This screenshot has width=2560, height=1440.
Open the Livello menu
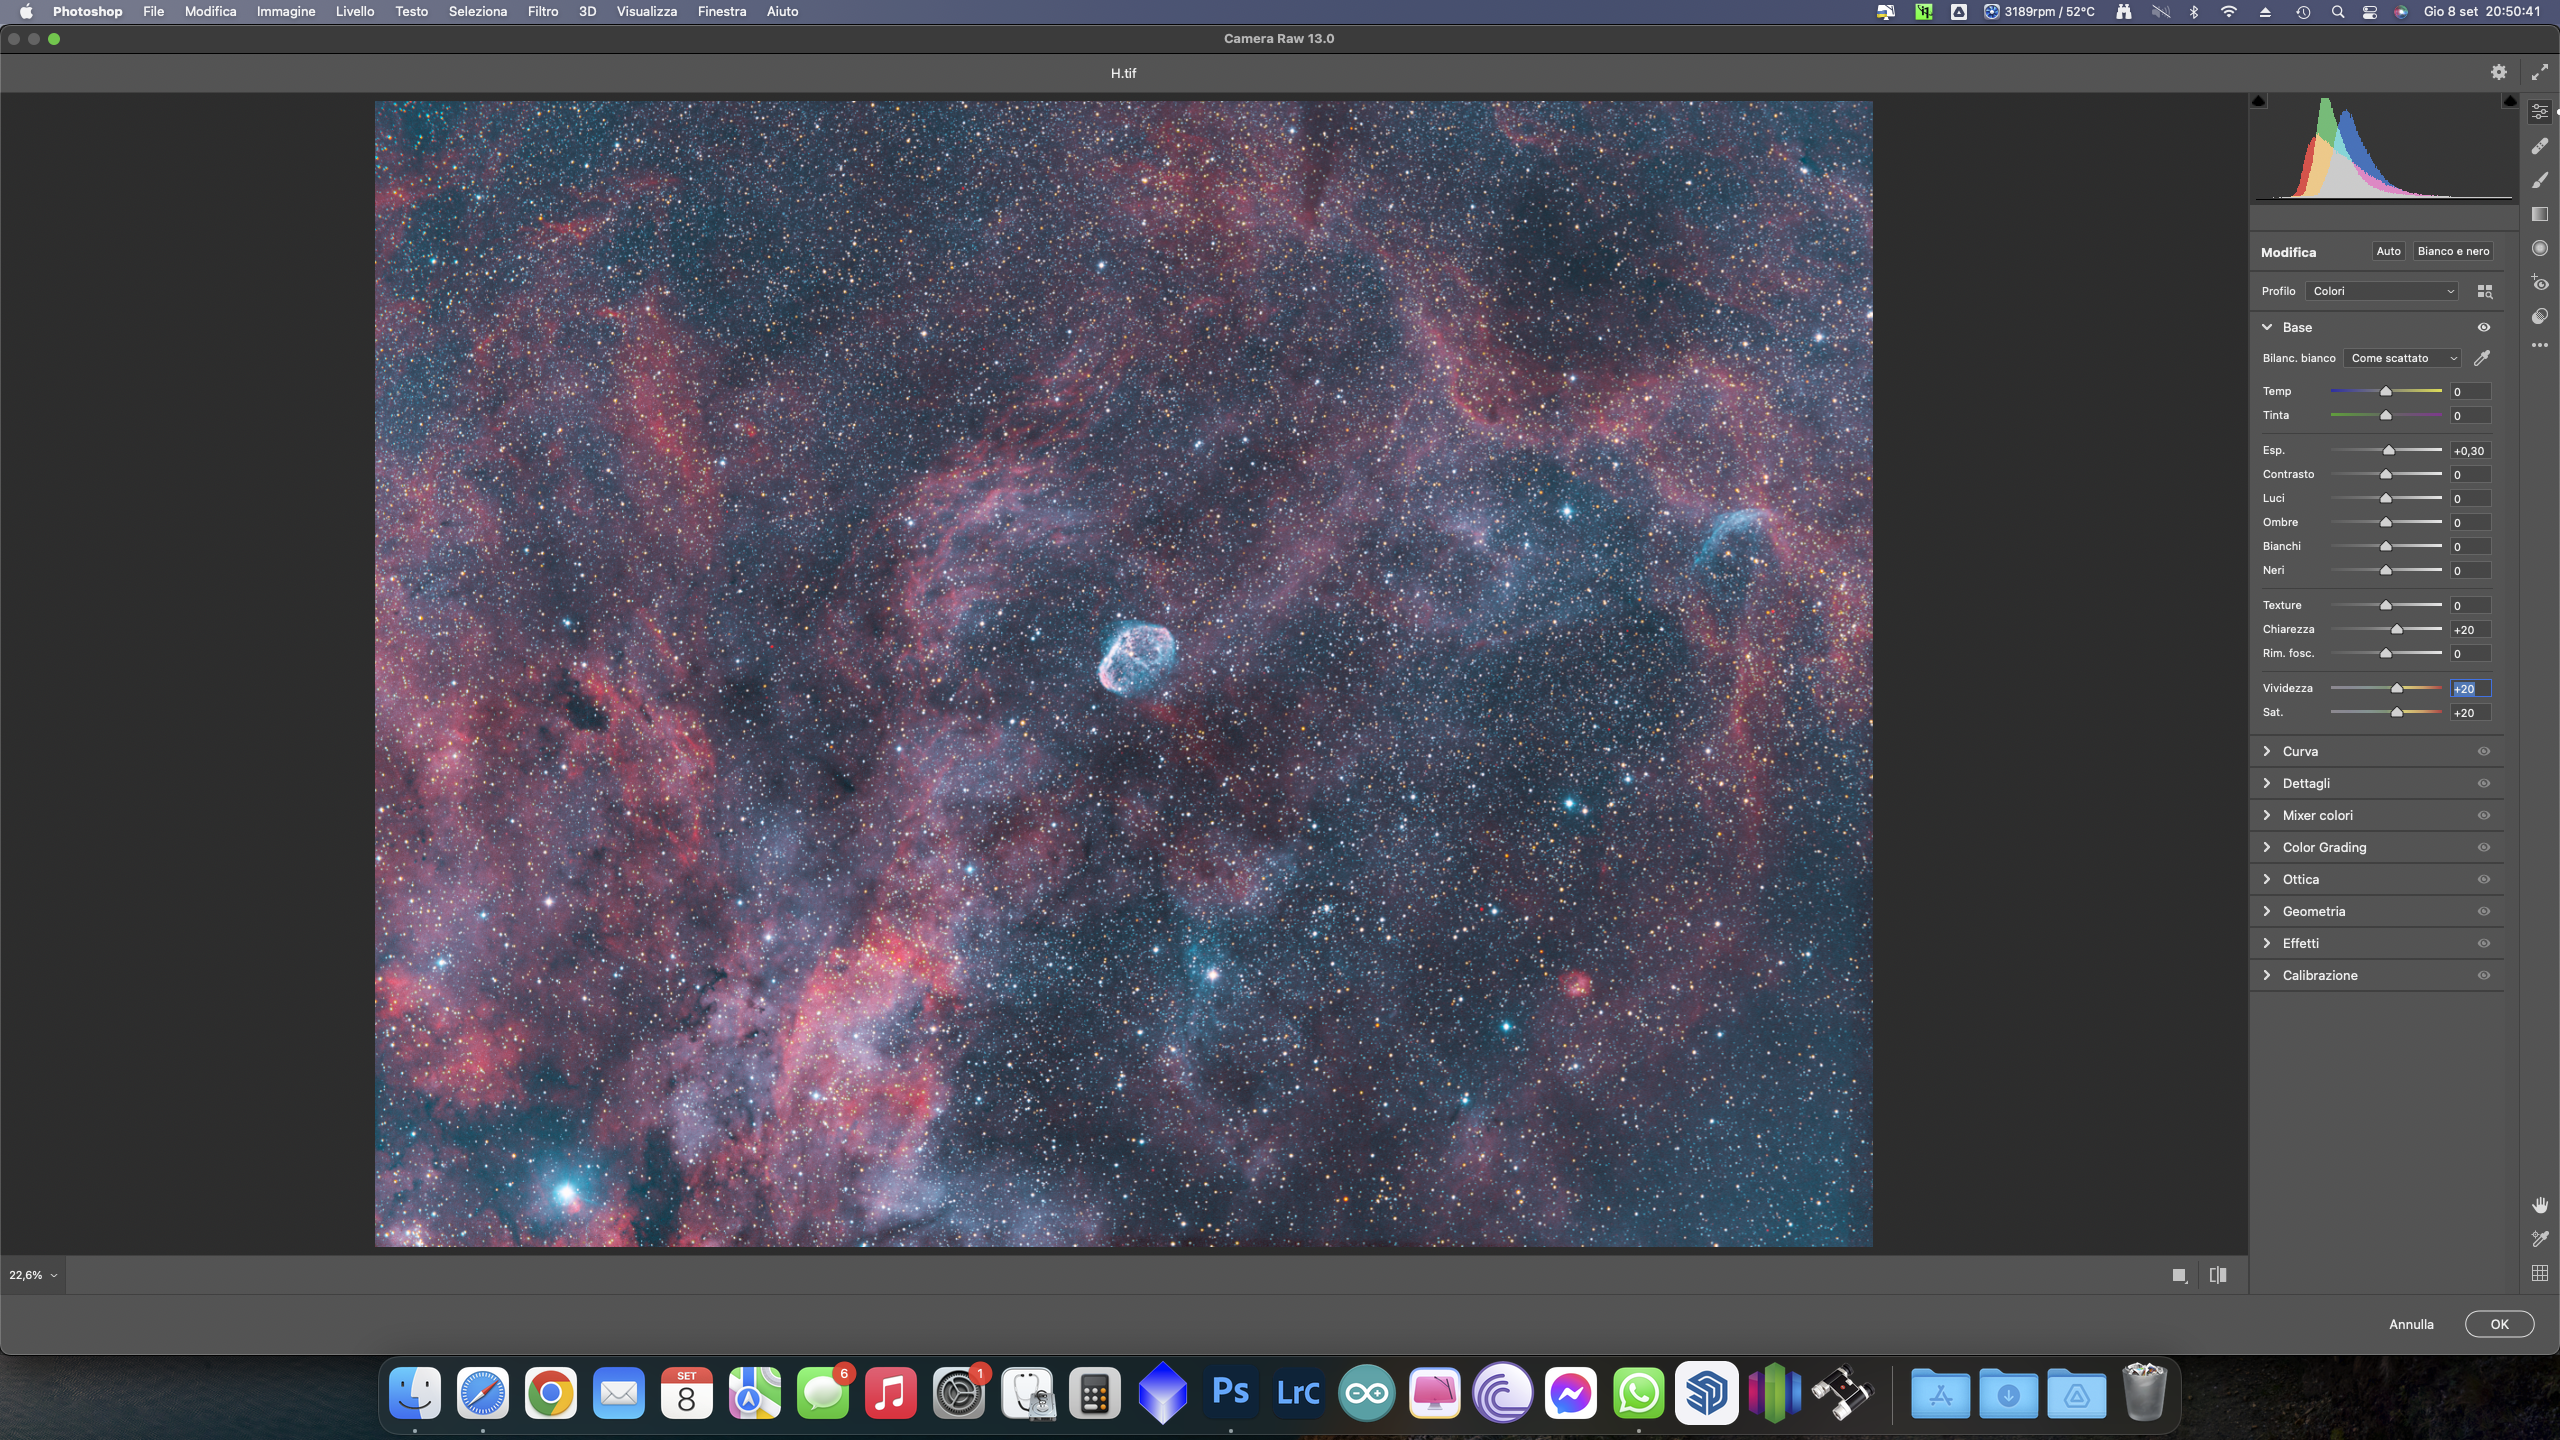[x=354, y=11]
